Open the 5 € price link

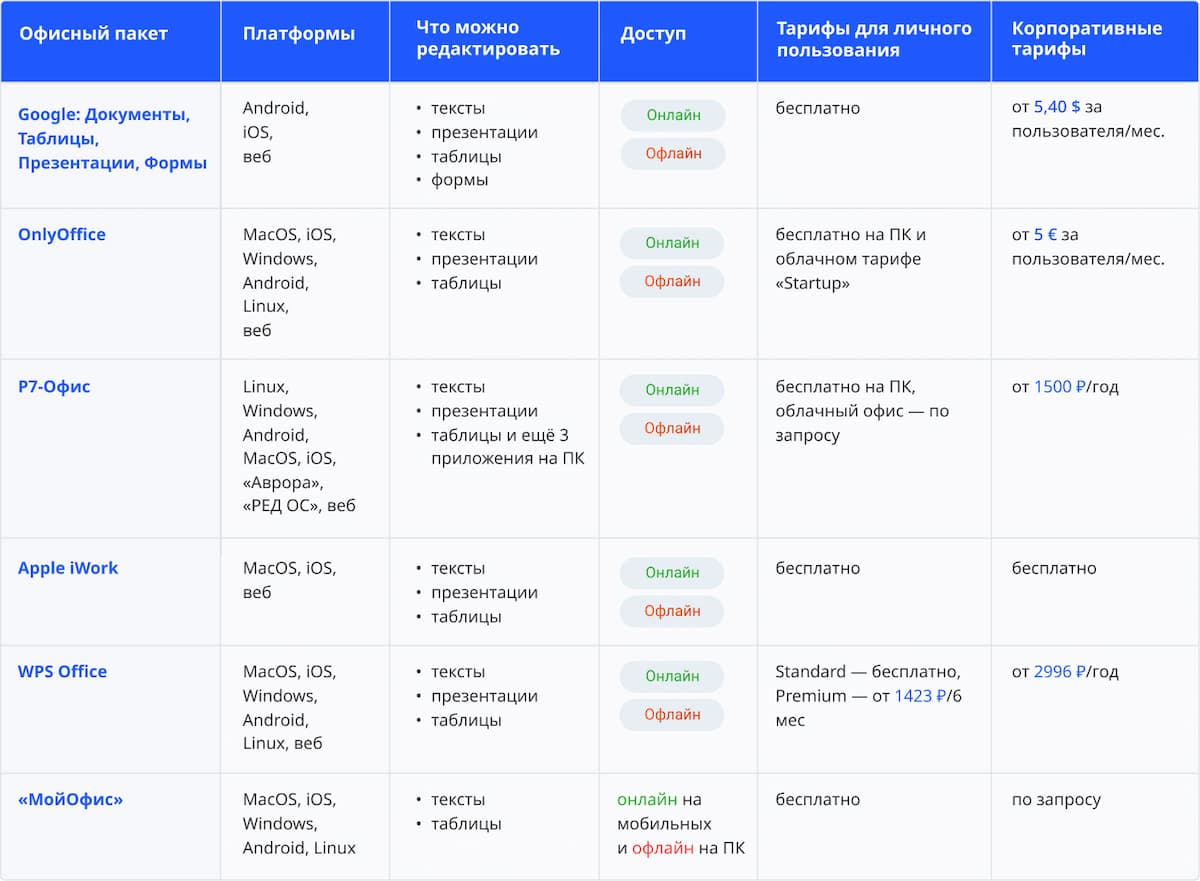click(x=1045, y=235)
